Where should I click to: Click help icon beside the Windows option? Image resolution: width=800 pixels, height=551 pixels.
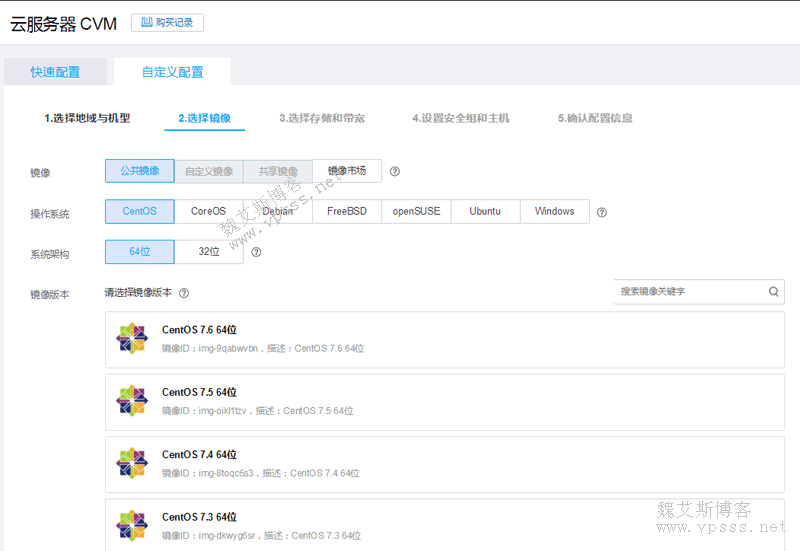[602, 212]
